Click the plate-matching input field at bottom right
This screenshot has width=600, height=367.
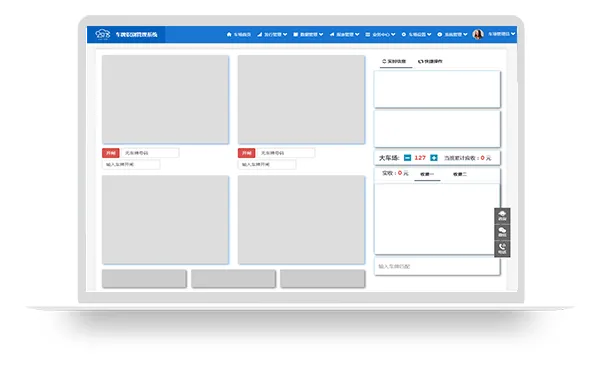point(437,266)
